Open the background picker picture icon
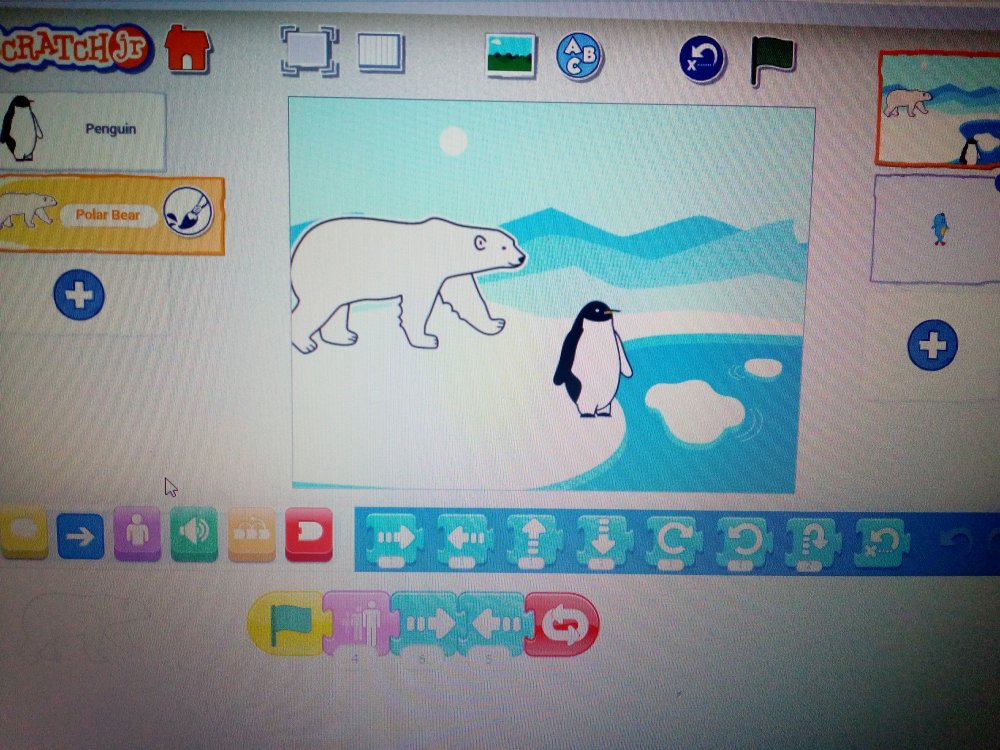 point(510,56)
